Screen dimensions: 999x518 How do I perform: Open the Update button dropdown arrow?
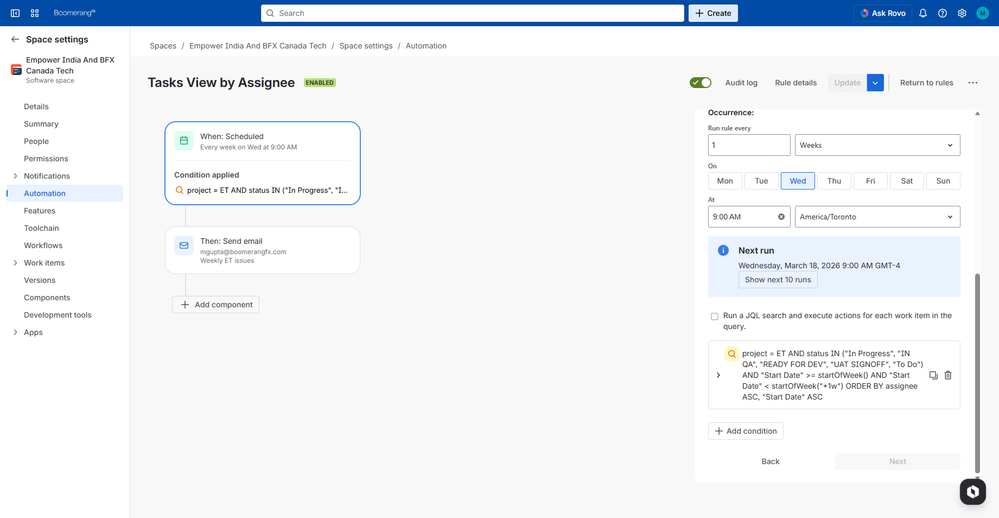tap(875, 83)
